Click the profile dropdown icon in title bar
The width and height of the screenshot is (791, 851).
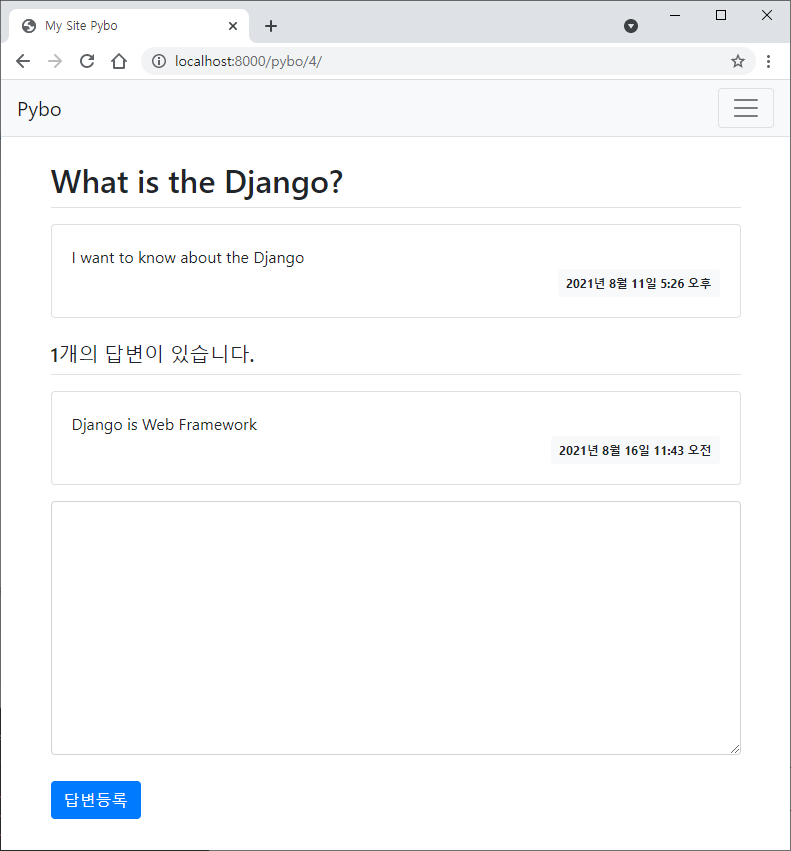[631, 26]
